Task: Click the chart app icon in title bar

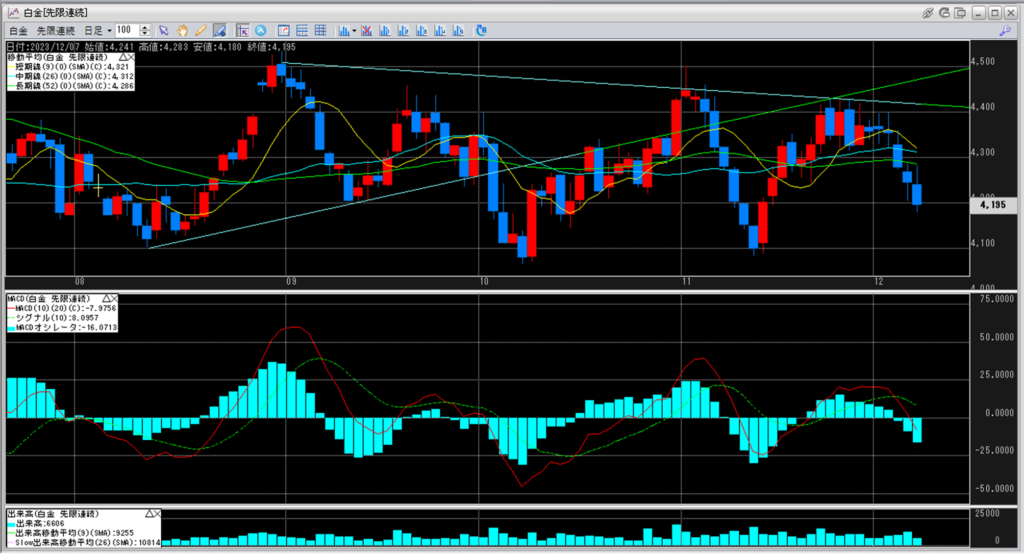Action: click(13, 12)
